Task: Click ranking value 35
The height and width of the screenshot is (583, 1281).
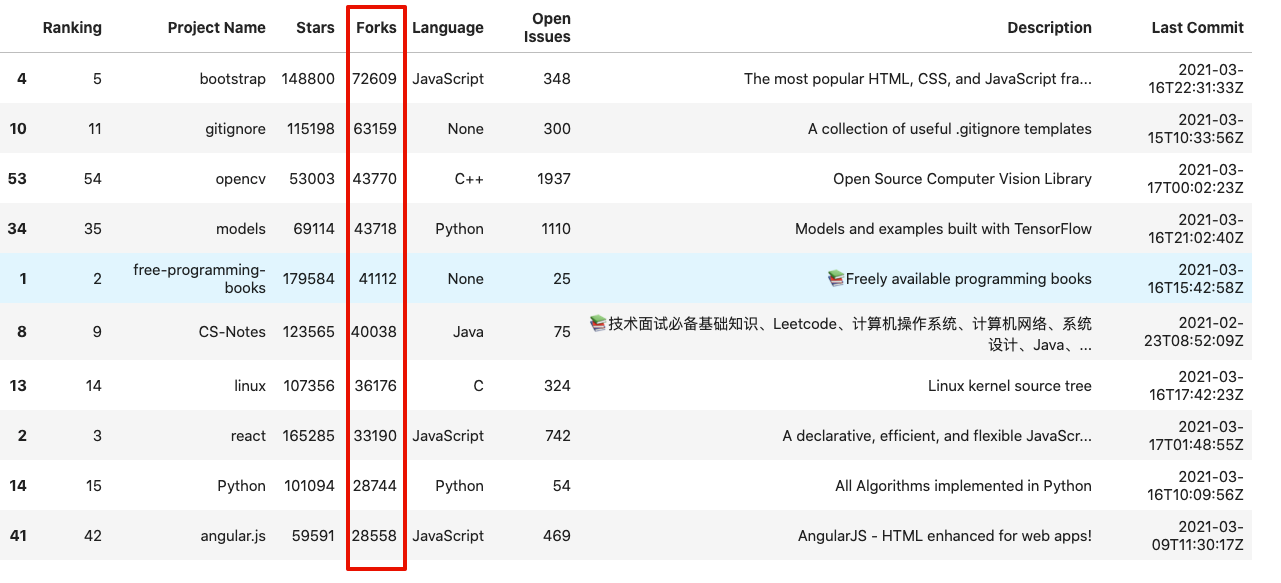Action: coord(93,229)
